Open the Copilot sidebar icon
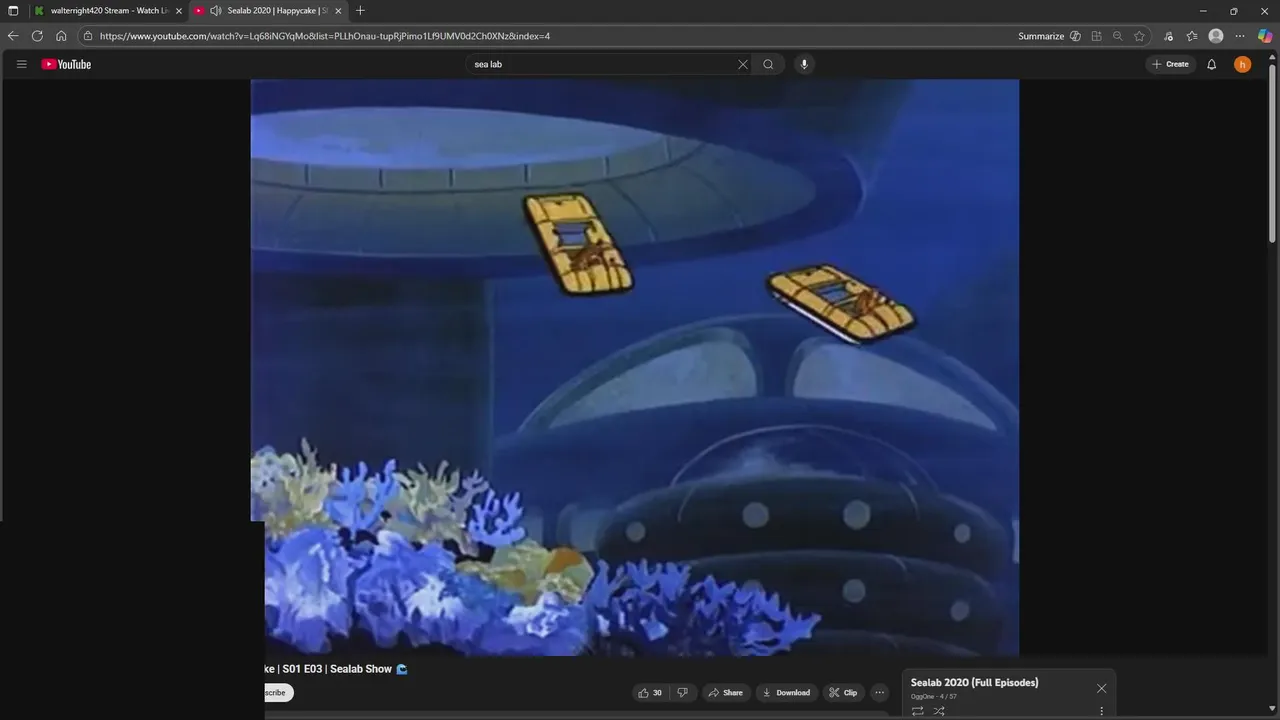The image size is (1280, 720). coord(1265,36)
